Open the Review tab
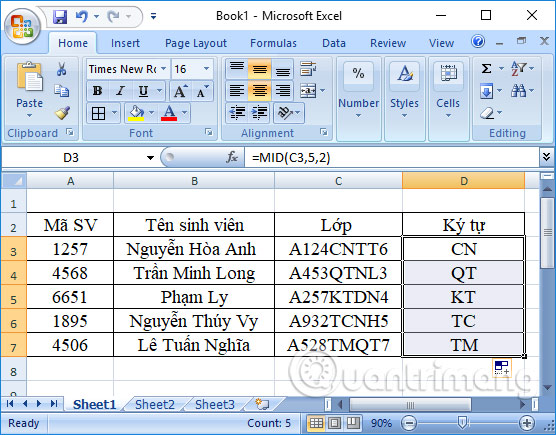The image size is (556, 435). pyautogui.click(x=388, y=43)
